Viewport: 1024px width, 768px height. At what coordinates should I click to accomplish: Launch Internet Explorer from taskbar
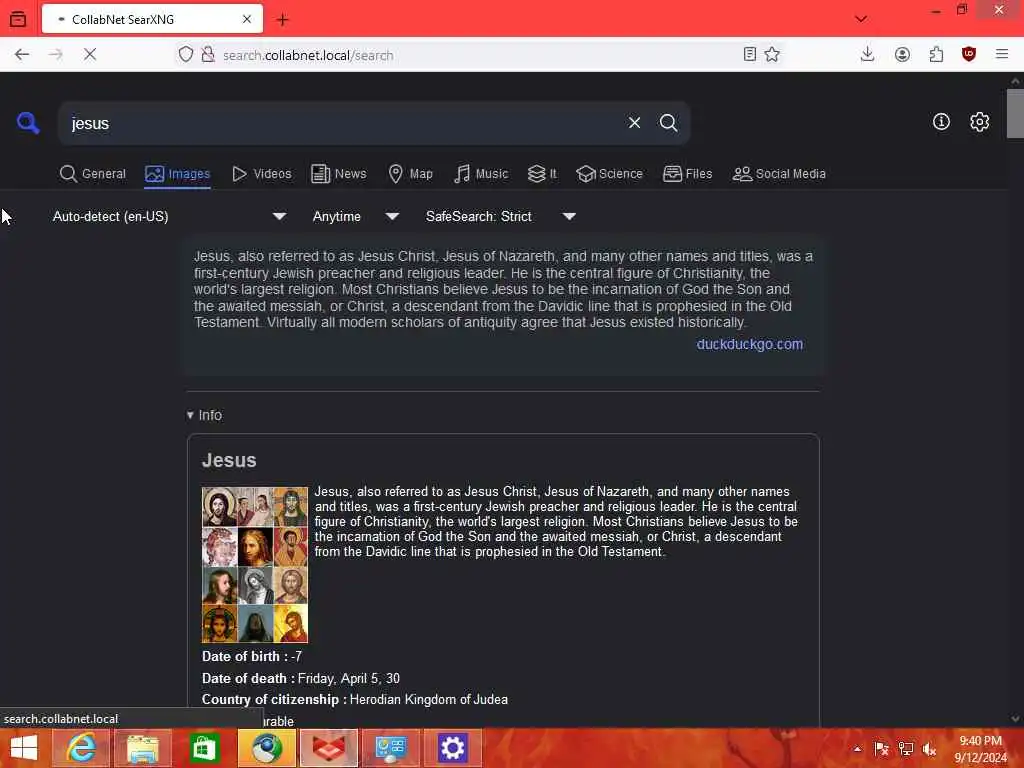point(80,748)
